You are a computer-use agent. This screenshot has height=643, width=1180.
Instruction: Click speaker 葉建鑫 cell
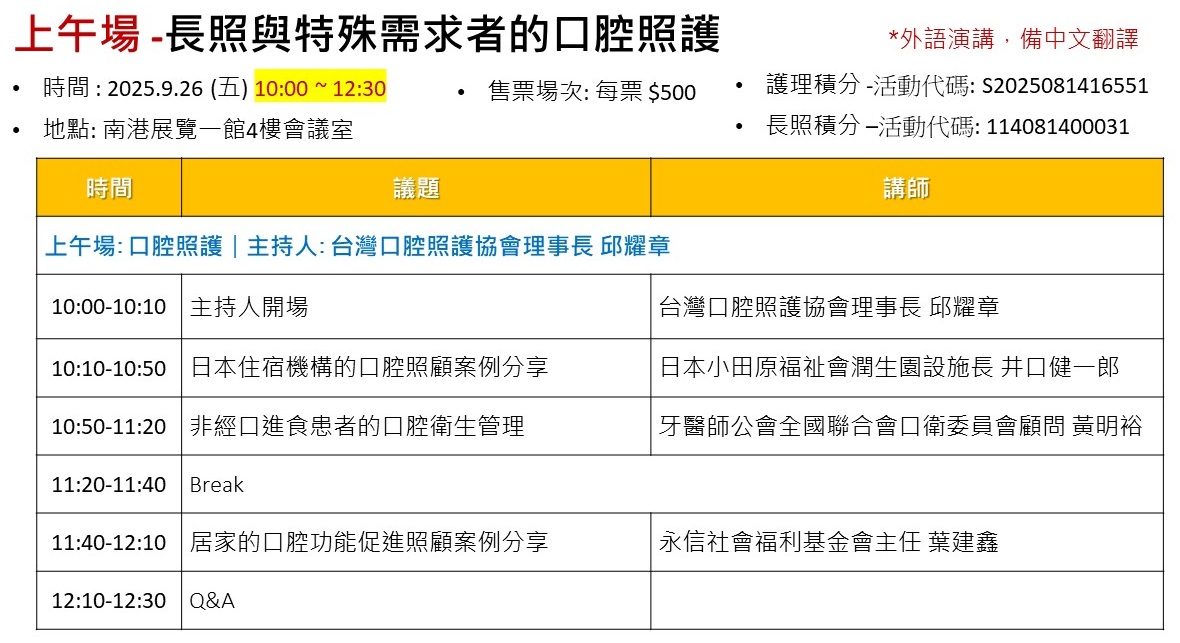(828, 543)
